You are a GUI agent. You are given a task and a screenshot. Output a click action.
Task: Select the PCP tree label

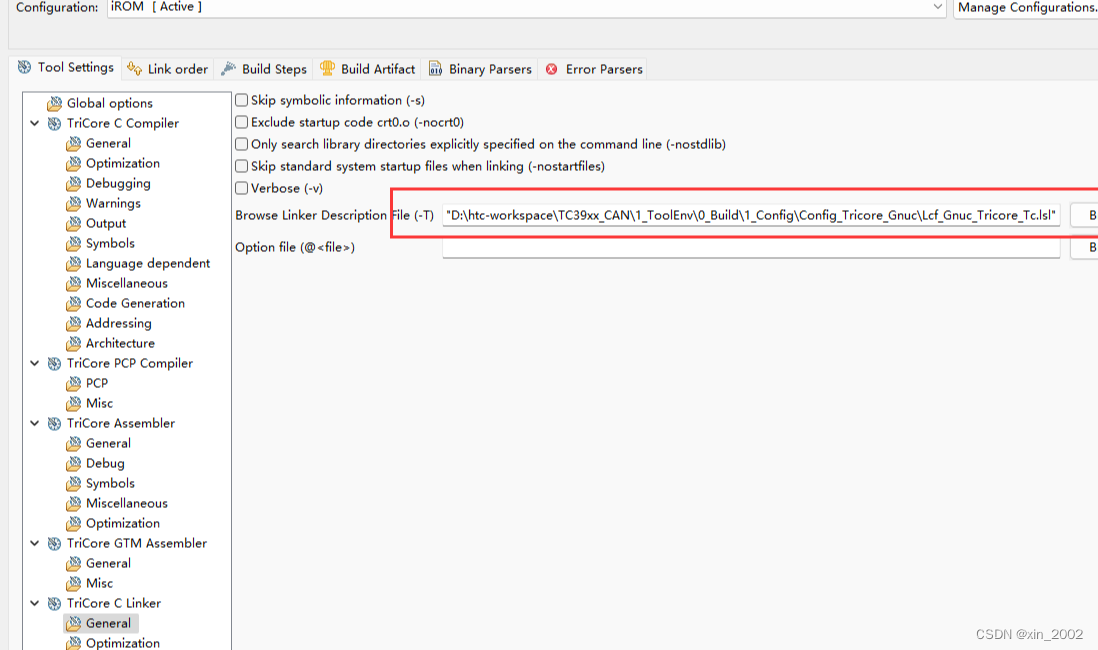click(97, 383)
